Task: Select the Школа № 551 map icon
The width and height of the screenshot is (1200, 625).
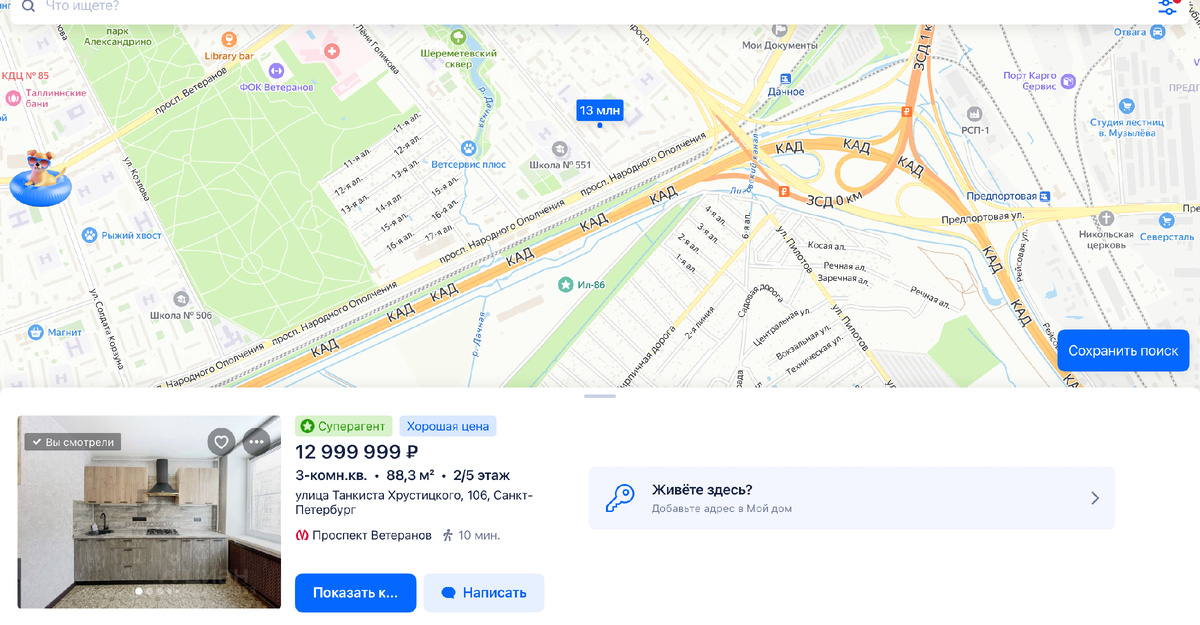Action: (x=546, y=149)
